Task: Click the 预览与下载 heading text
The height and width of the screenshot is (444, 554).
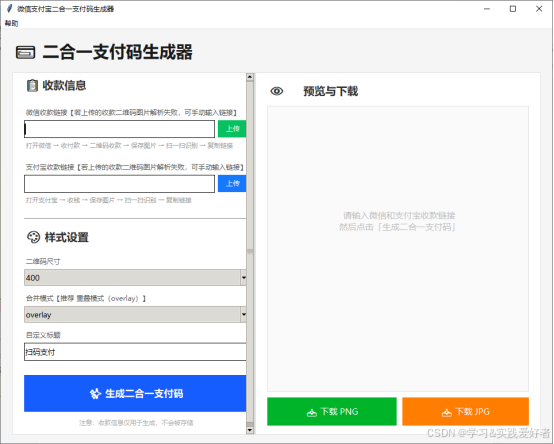Action: (331, 91)
